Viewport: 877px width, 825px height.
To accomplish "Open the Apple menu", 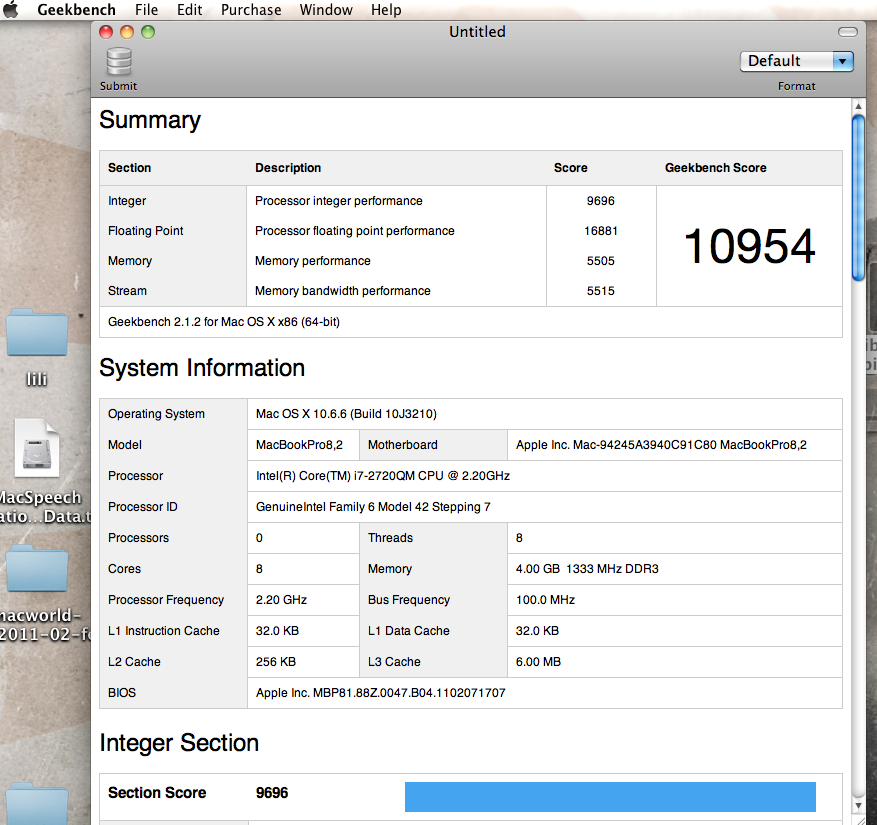I will click(11, 10).
